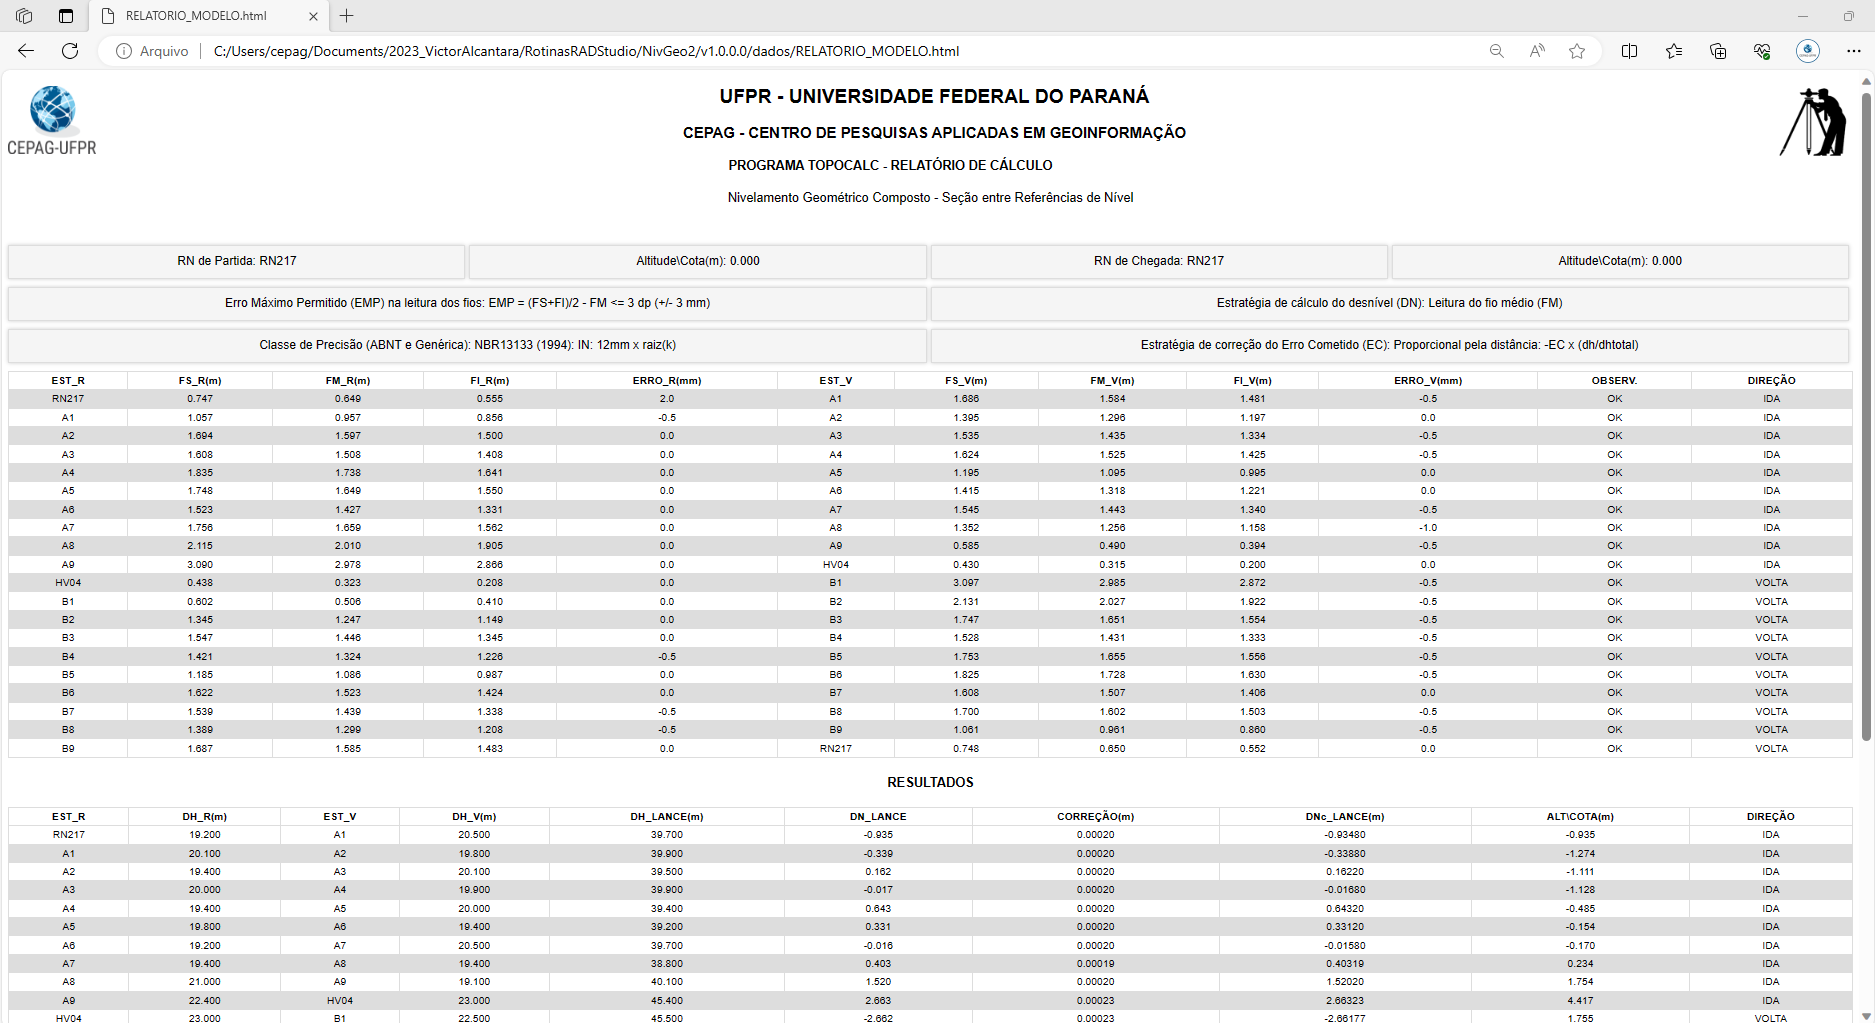
Task: Click the surveyor silhouette image
Action: (1813, 122)
